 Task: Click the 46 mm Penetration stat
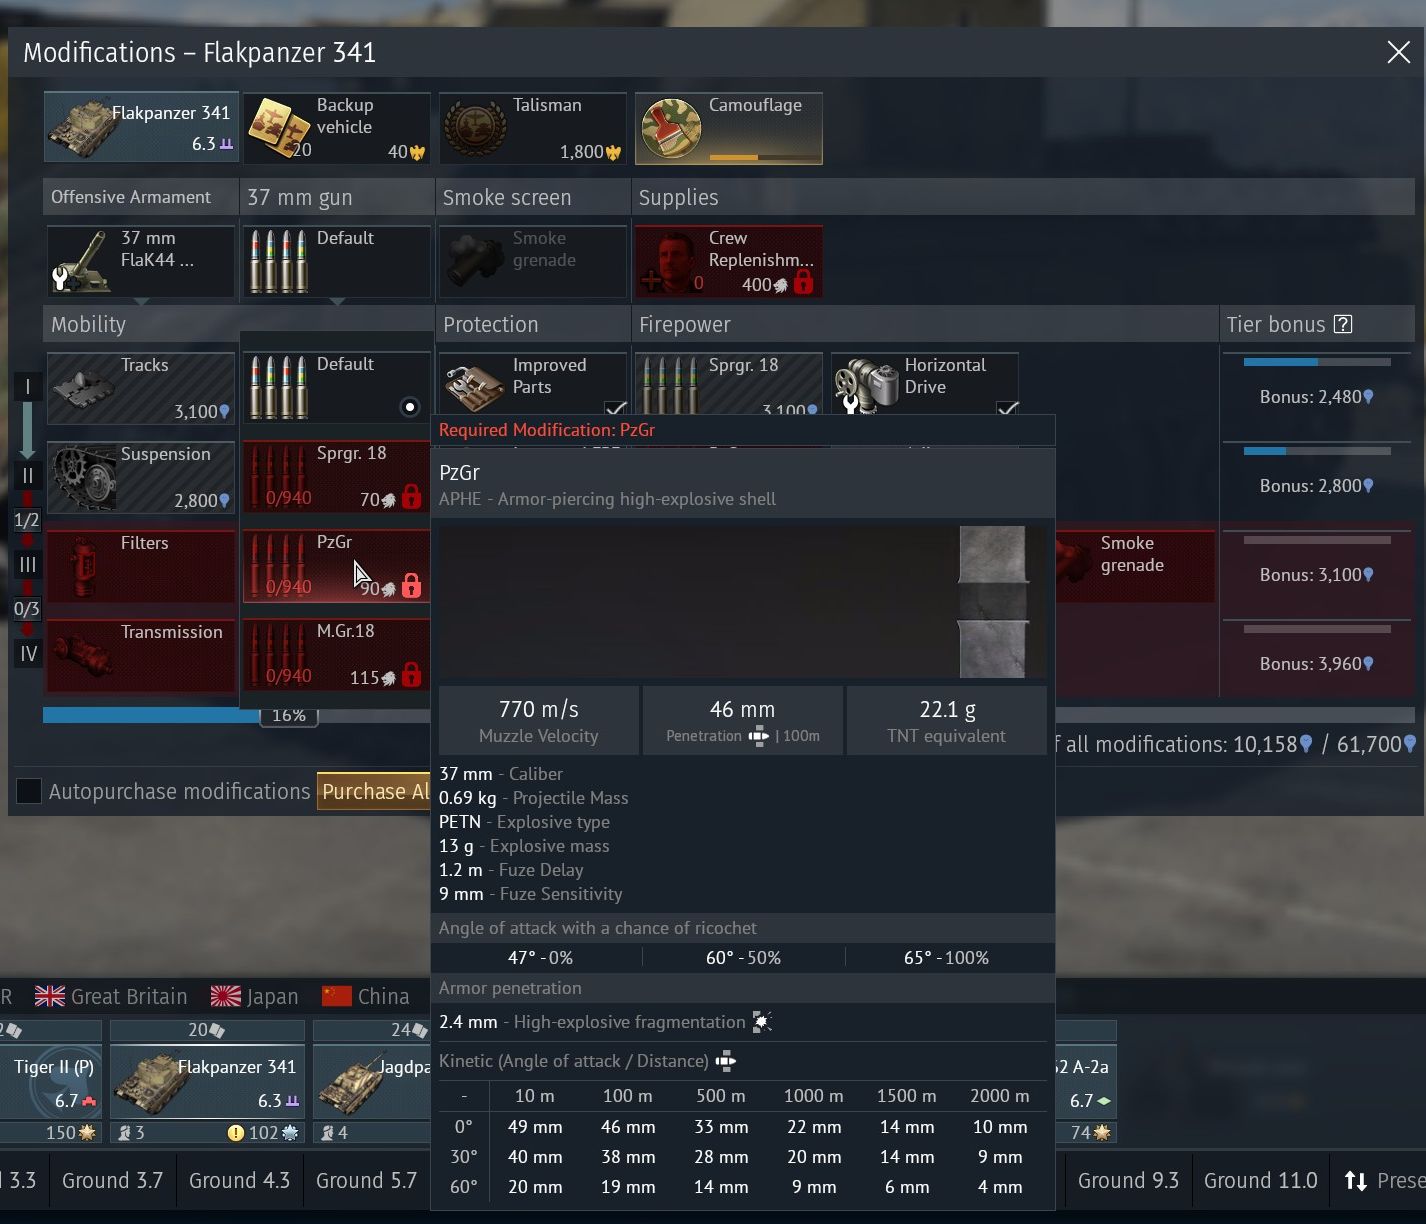[x=743, y=721]
